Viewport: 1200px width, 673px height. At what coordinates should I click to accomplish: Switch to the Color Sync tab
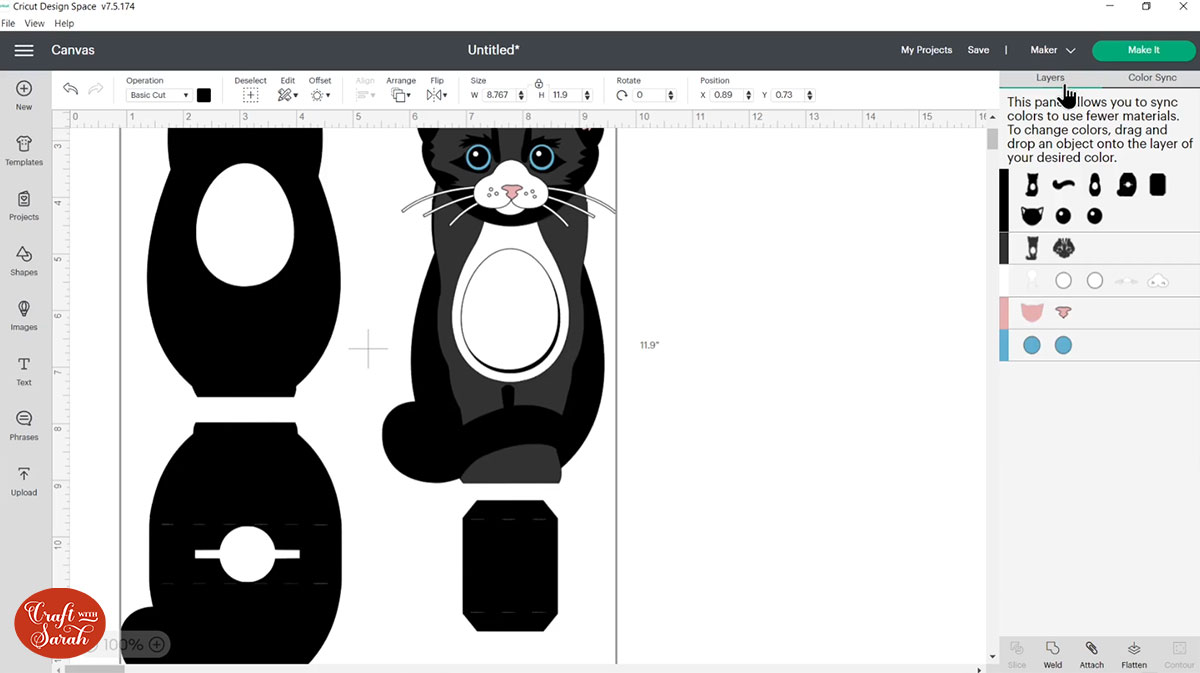click(1152, 77)
